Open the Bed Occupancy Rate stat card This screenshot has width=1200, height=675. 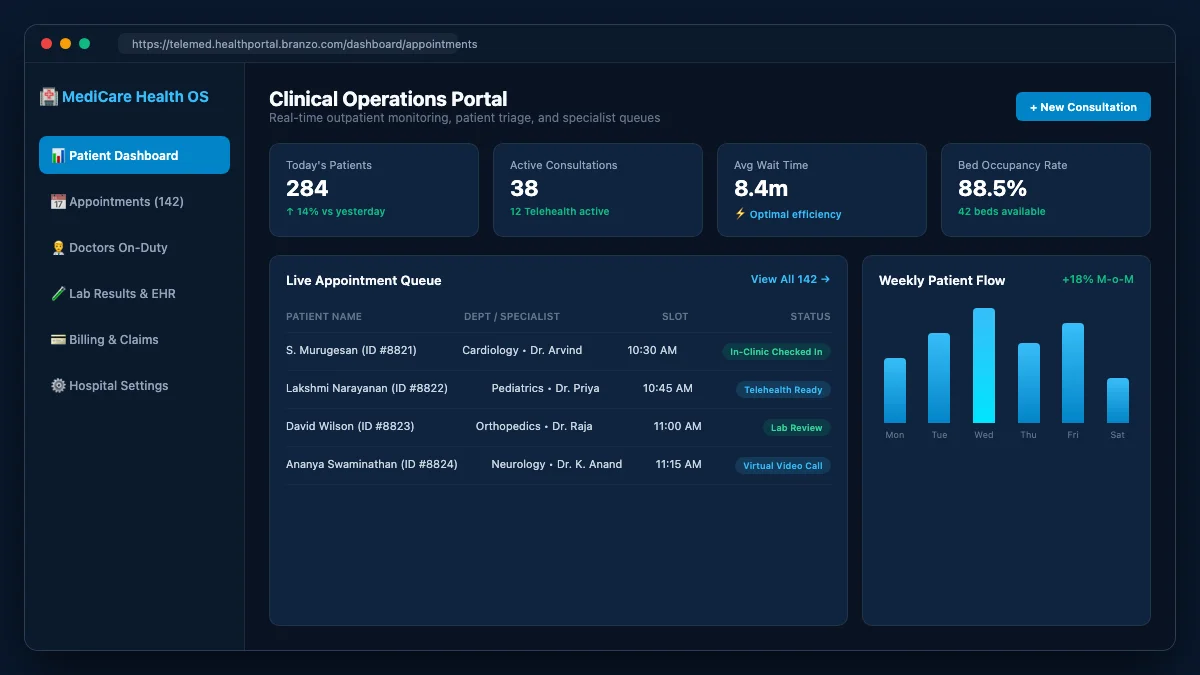pyautogui.click(x=1046, y=190)
